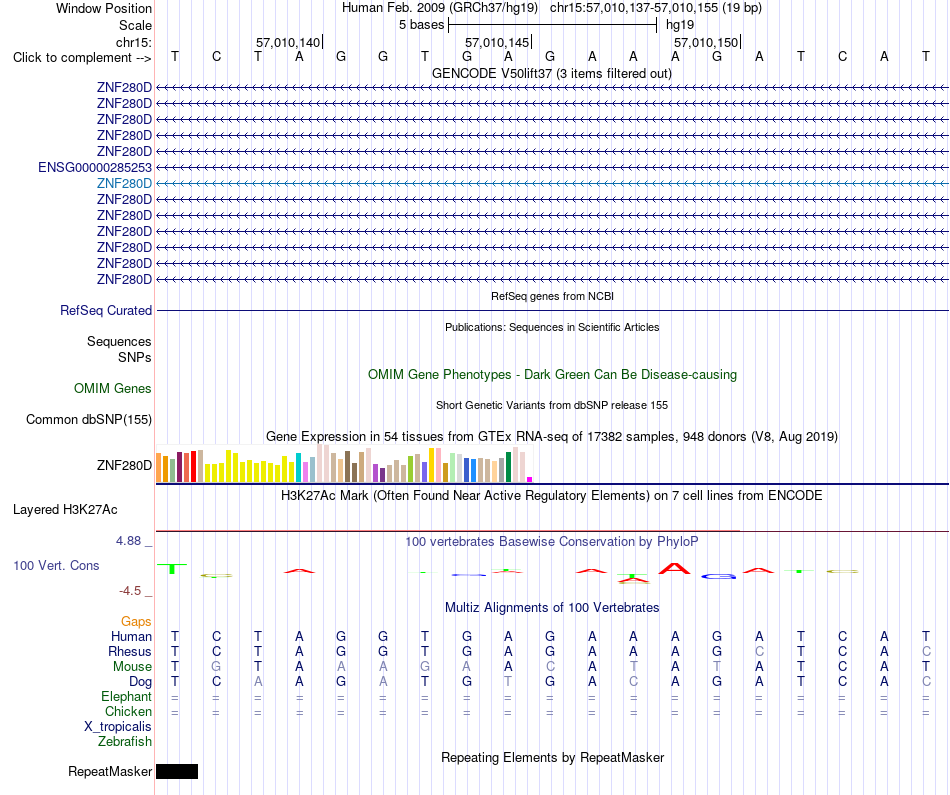This screenshot has height=795, width=950.
Task: Open the OMIM Genes track label
Action: 113,388
